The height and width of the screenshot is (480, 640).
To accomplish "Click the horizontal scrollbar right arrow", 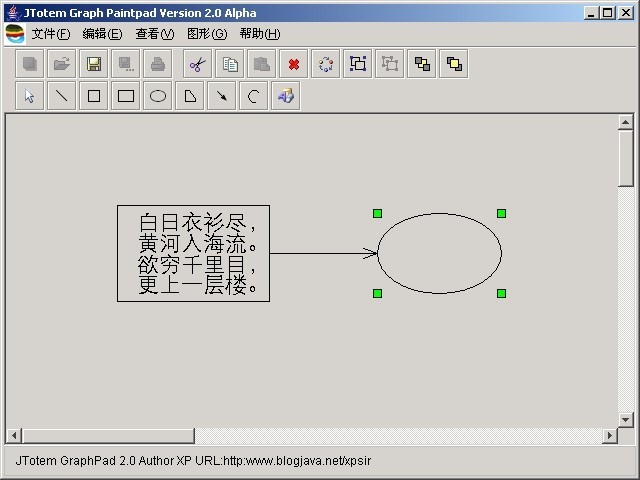I will (610, 436).
